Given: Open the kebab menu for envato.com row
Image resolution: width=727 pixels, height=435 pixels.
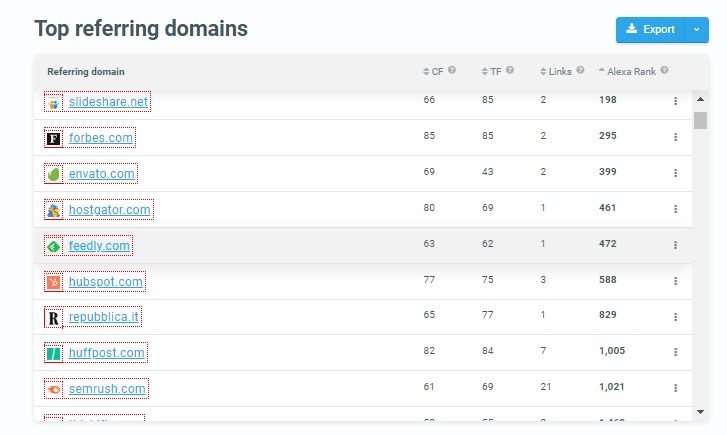Looking at the screenshot, I should tap(676, 173).
